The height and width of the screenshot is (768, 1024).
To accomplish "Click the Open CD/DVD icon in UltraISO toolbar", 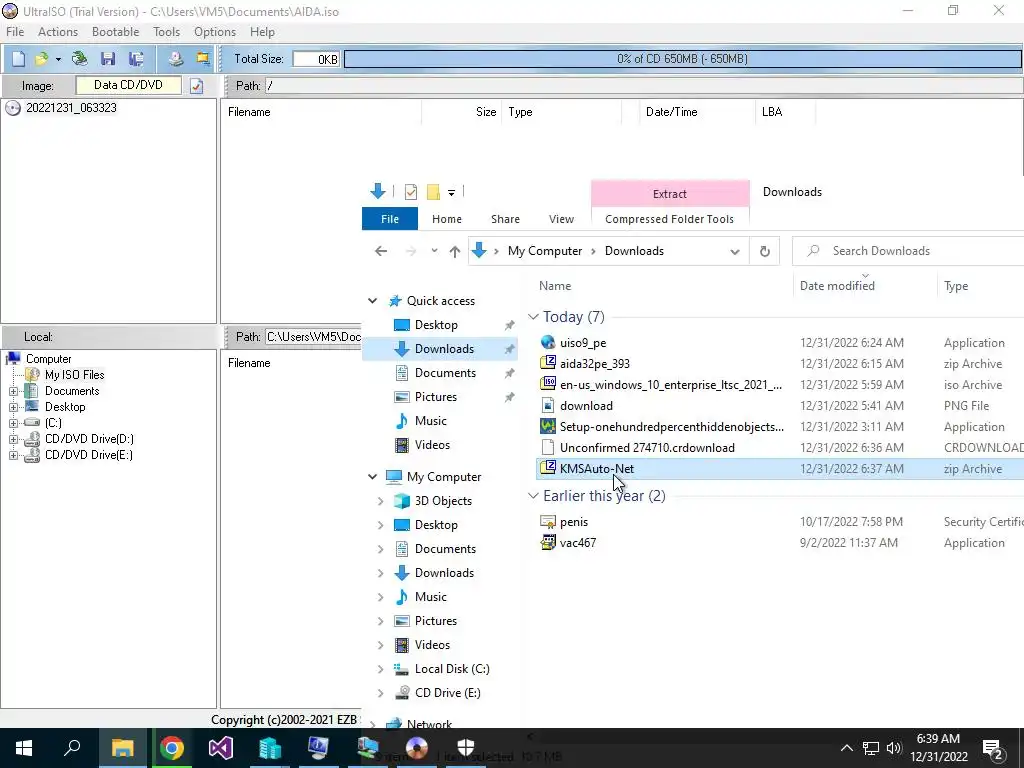I will coord(80,59).
